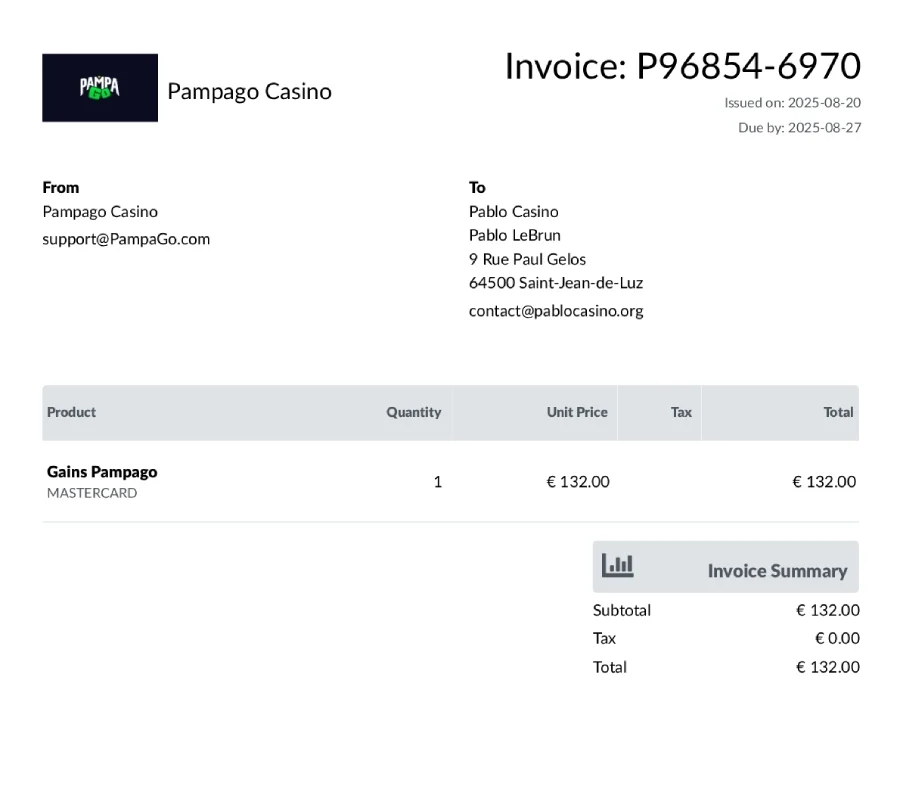Click the 64500 Saint-Jean-de-Luz postal line
Viewport: 898px width, 803px height.
click(556, 283)
